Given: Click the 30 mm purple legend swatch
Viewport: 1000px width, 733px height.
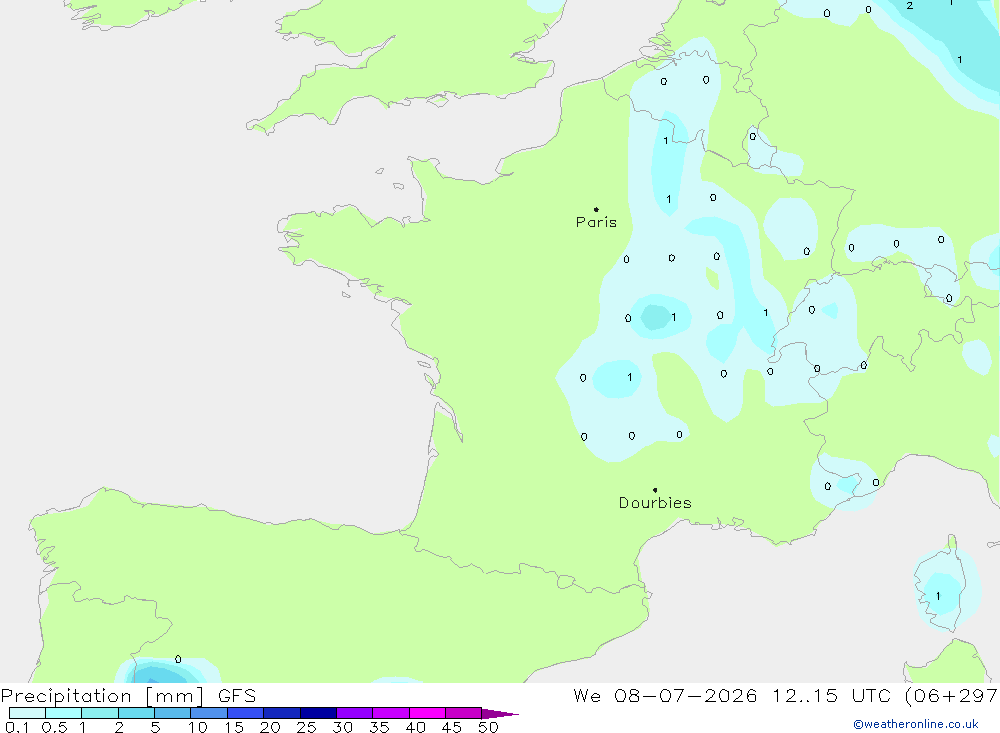Looking at the screenshot, I should click(354, 713).
